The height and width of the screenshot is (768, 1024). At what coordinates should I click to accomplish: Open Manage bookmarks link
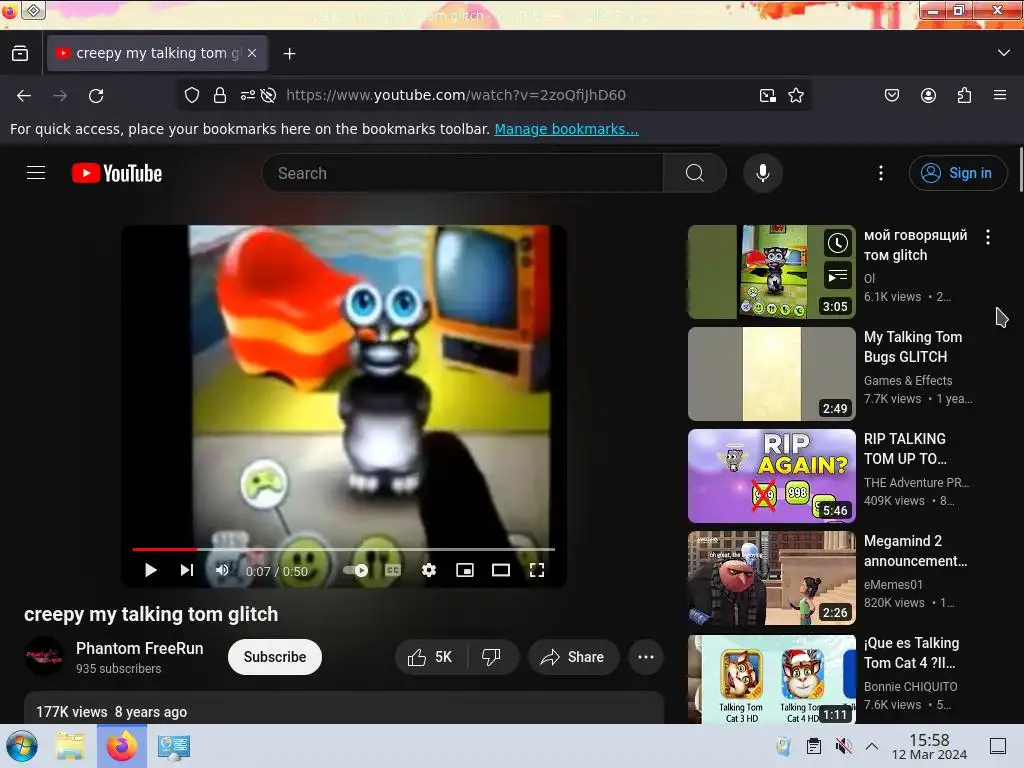566,129
